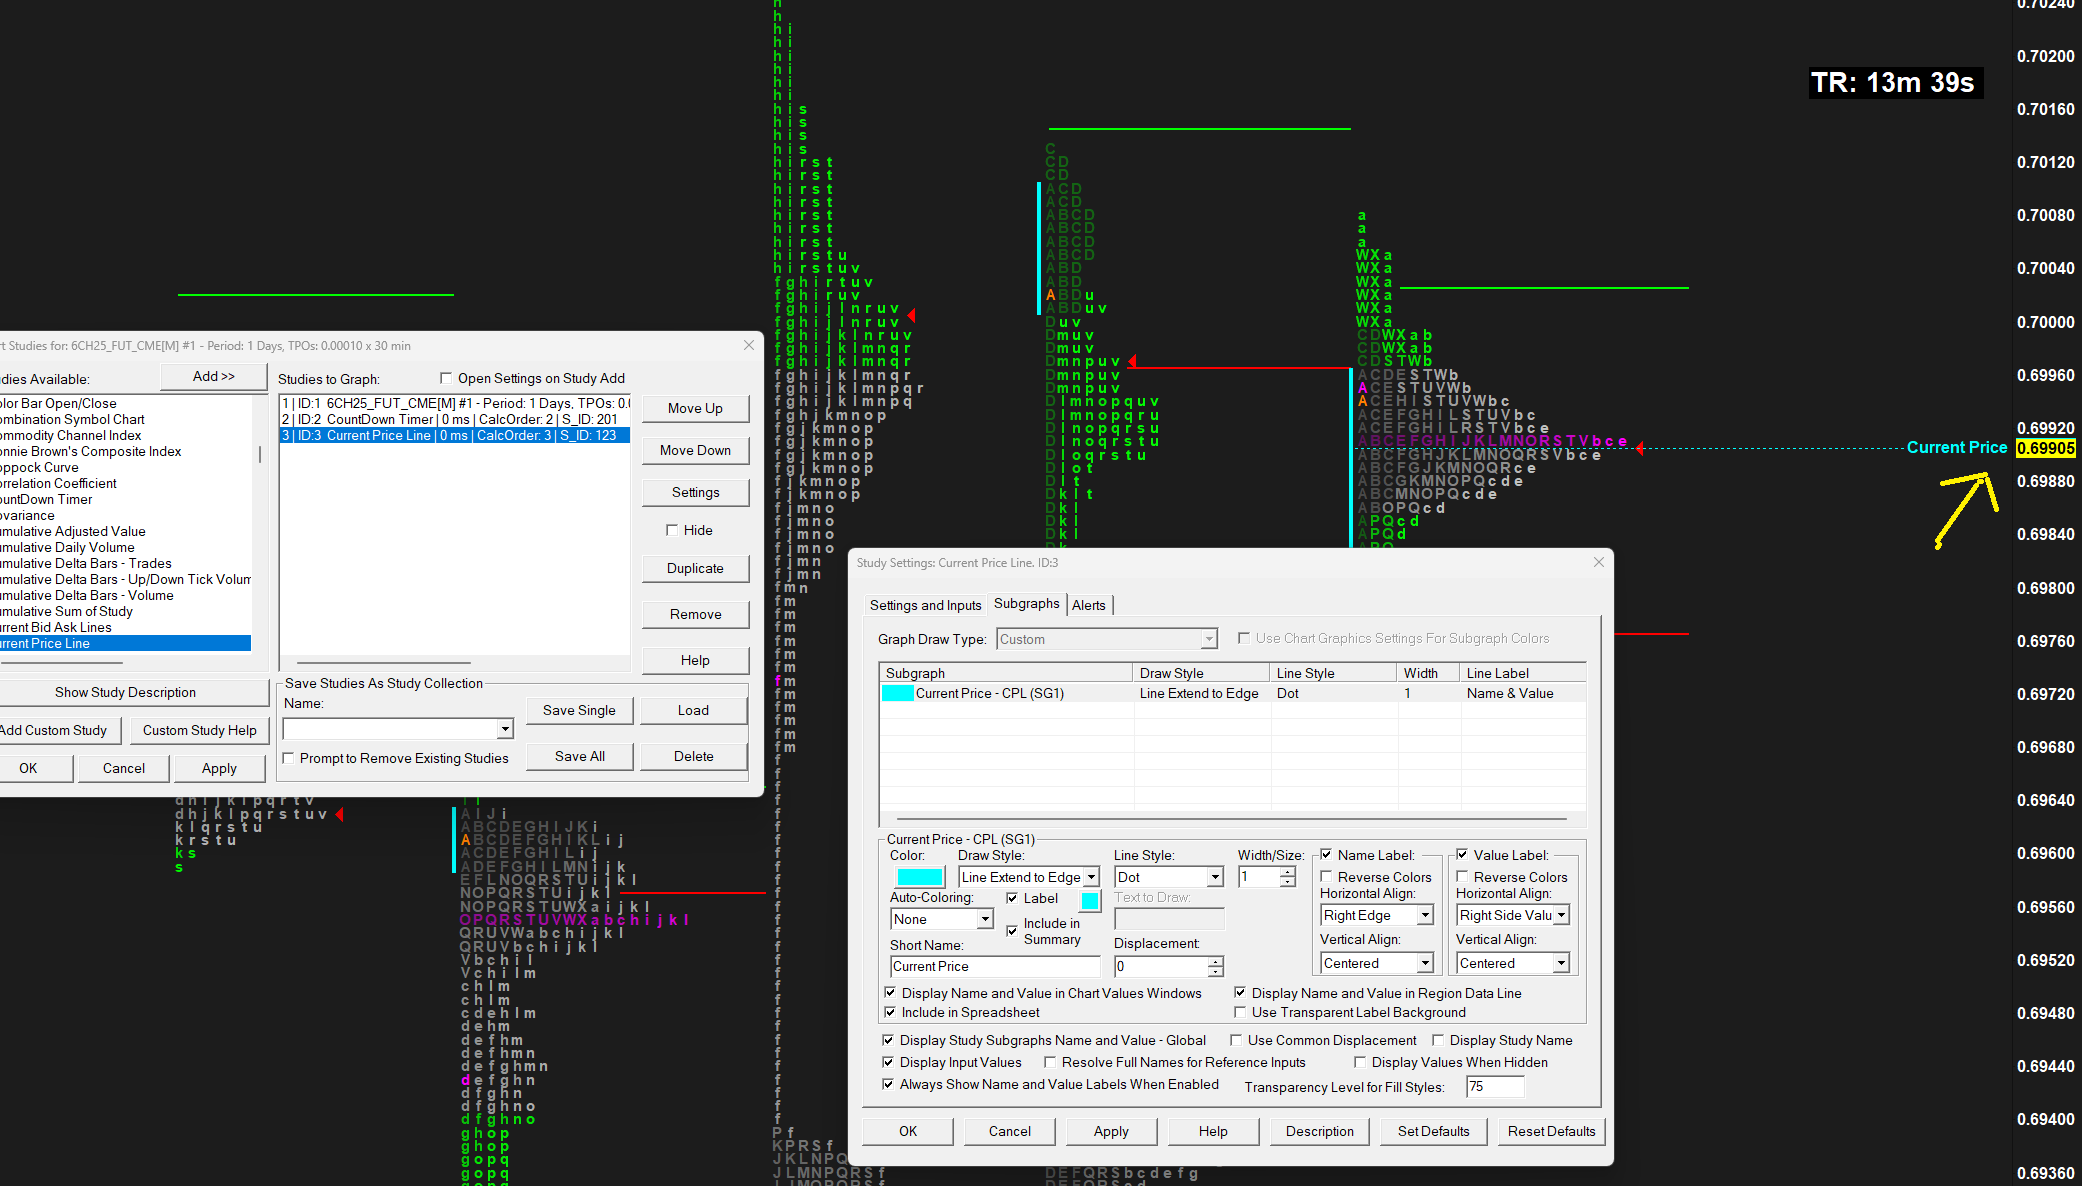The image size is (2082, 1186).
Task: Click Set Defaults button
Action: tap(1433, 1131)
